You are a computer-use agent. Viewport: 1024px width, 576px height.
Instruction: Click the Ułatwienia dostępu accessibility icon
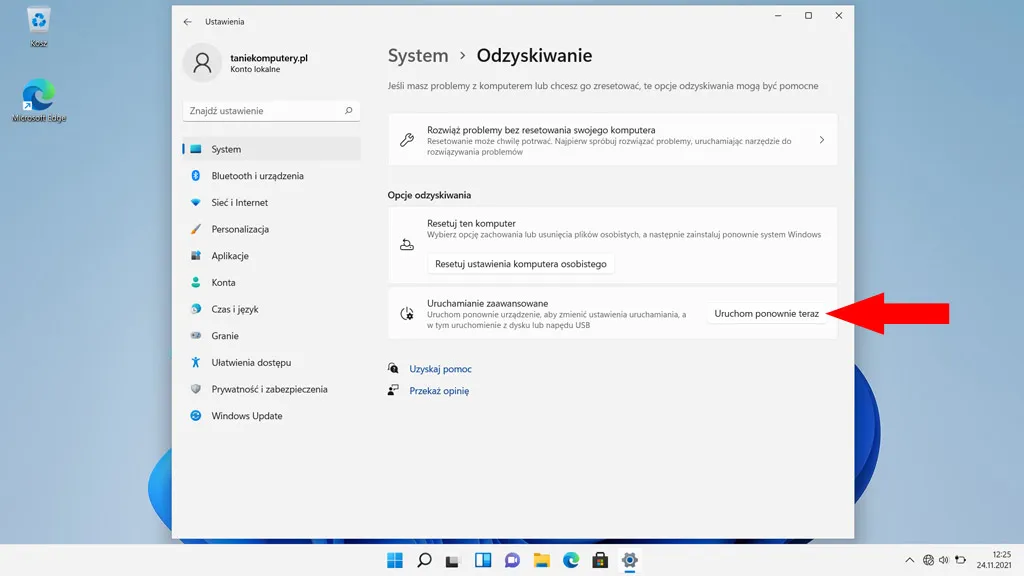pos(195,362)
